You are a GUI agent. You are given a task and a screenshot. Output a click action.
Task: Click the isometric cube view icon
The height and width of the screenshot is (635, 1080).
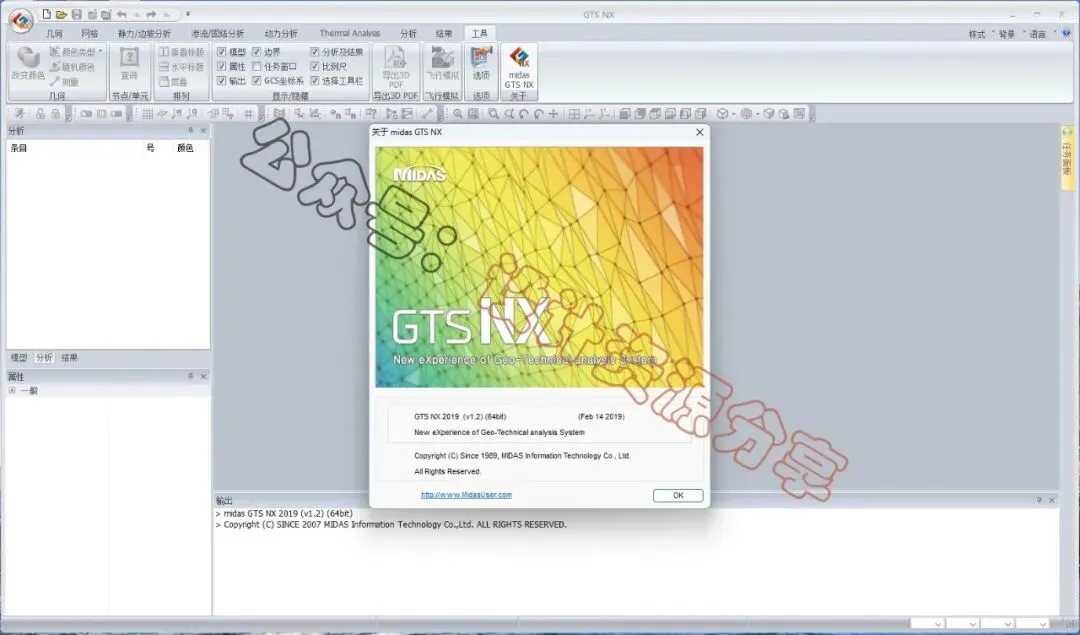pyautogui.click(x=722, y=114)
